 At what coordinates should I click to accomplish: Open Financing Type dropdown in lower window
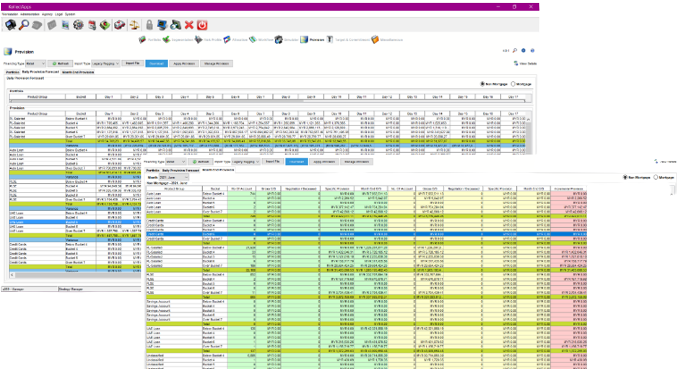(x=176, y=161)
